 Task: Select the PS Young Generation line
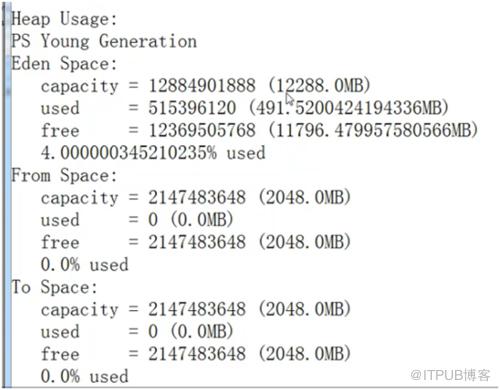(x=104, y=41)
